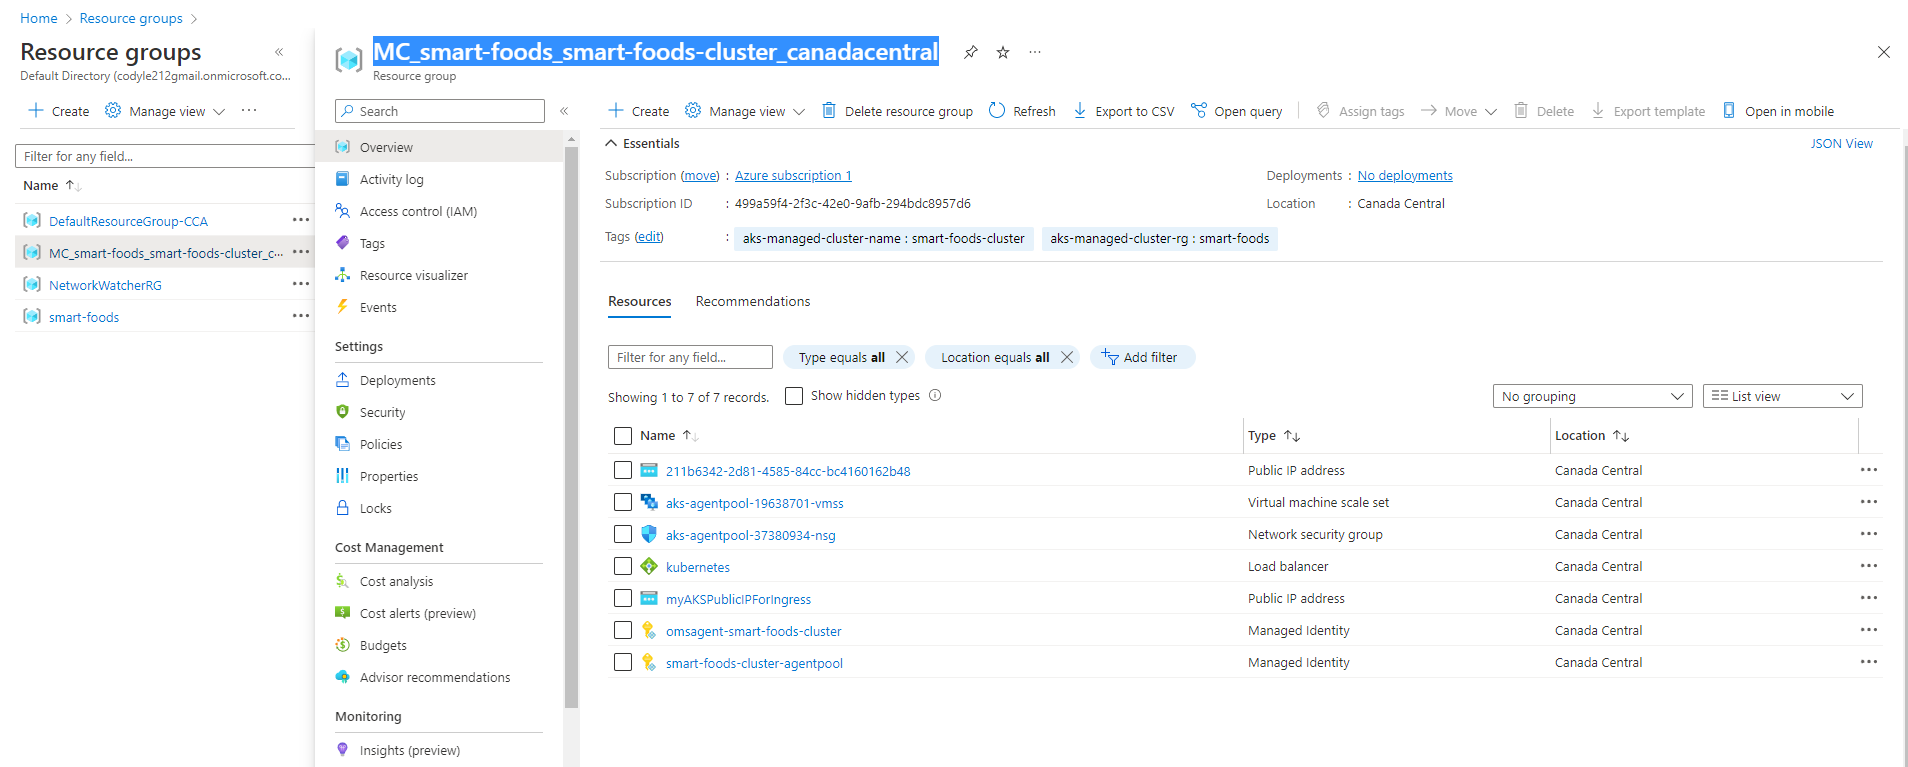Expand Manage view dropdown in main toolbar
1908x767 pixels.
(745, 111)
